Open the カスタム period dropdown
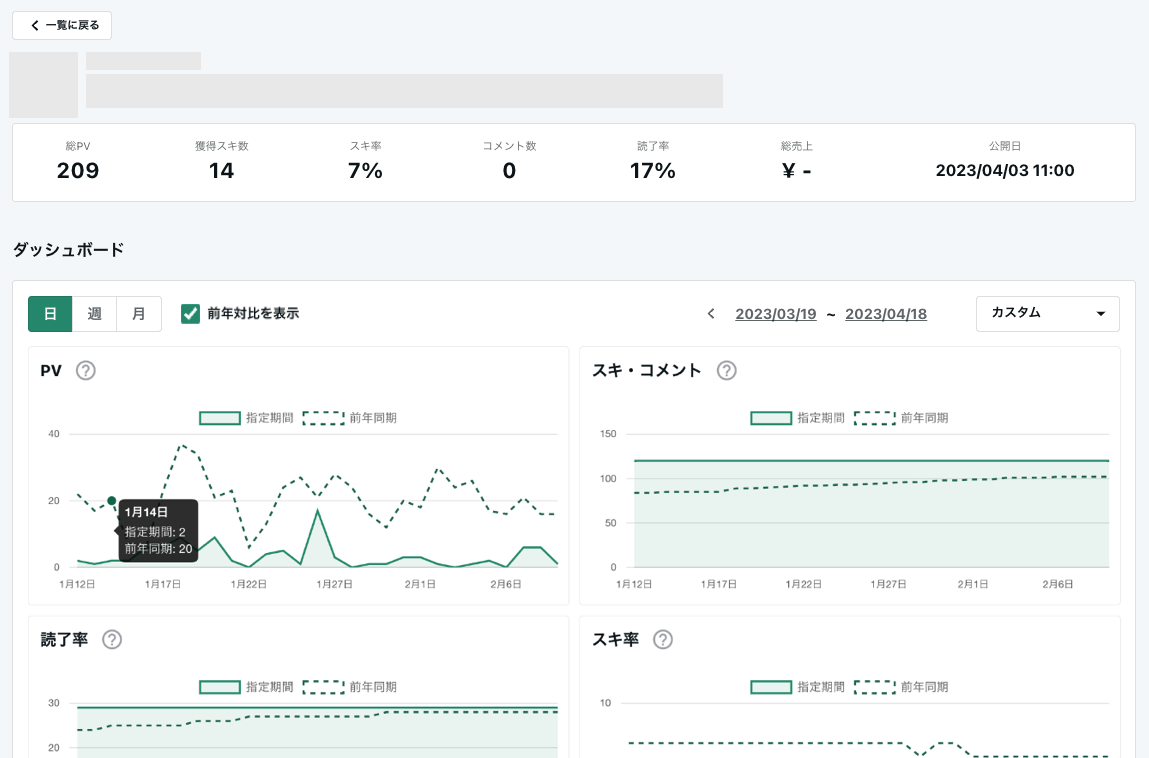Image resolution: width=1149 pixels, height=758 pixels. tap(1047, 314)
